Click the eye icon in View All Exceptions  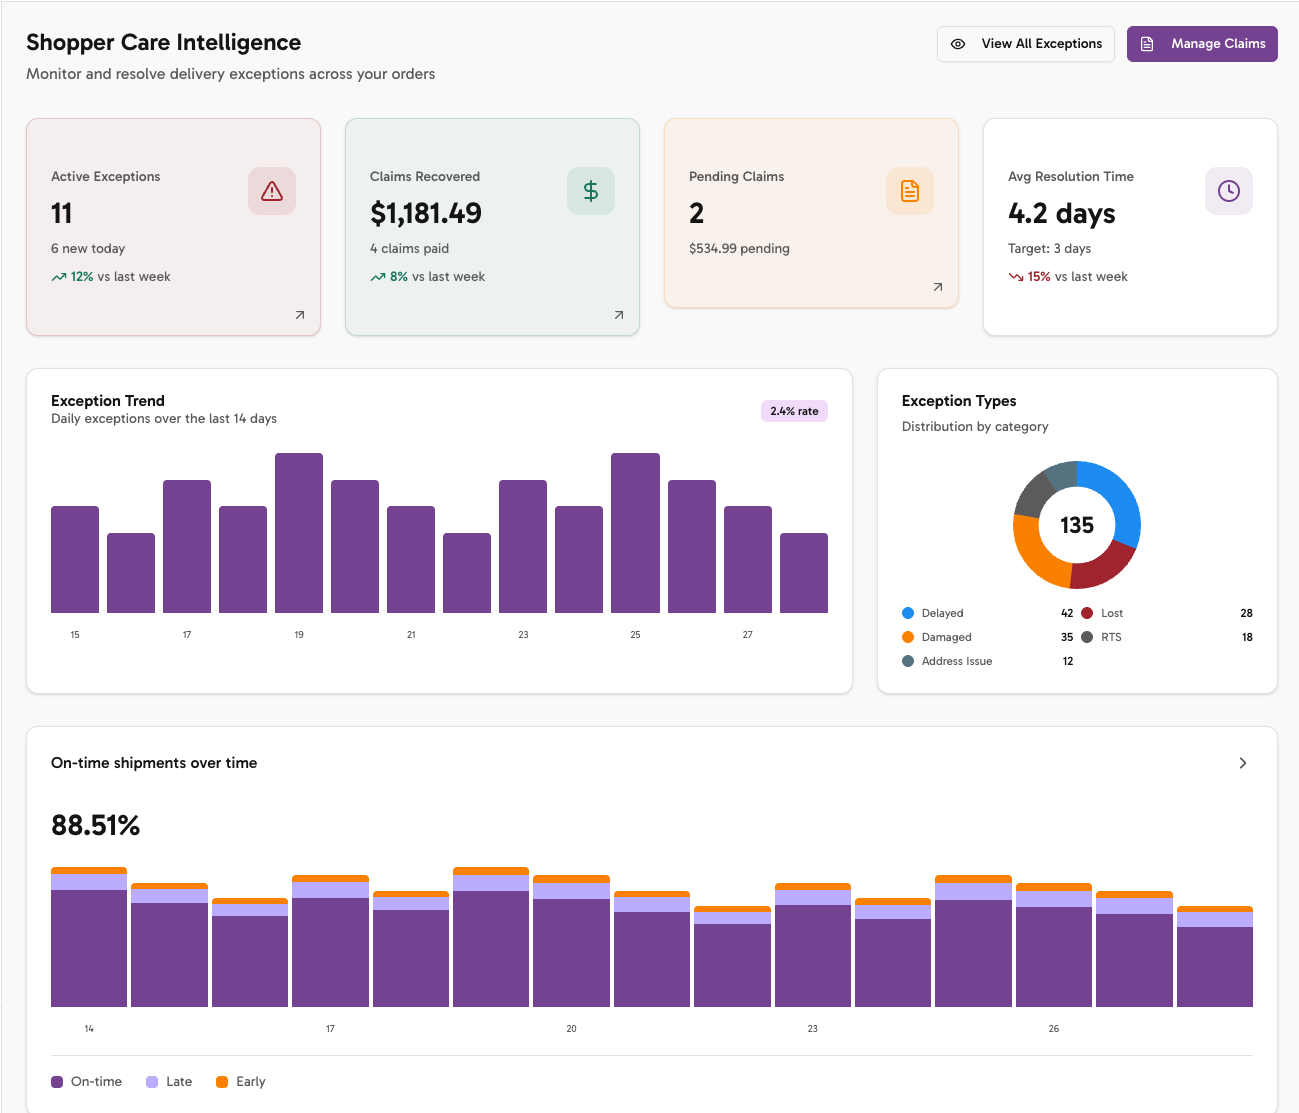click(x=958, y=44)
